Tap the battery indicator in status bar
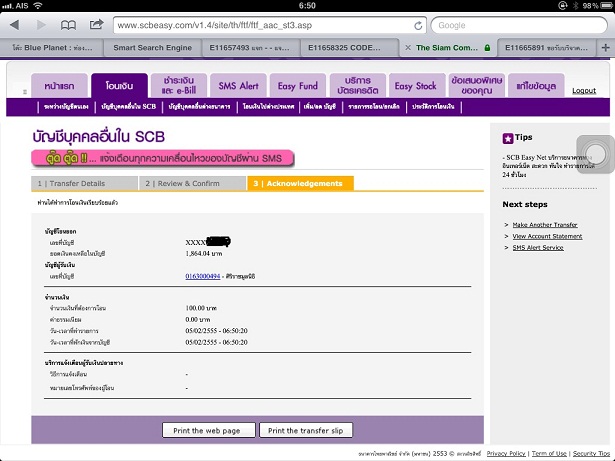Screen dimensions: 615x461 (x=606, y=5)
